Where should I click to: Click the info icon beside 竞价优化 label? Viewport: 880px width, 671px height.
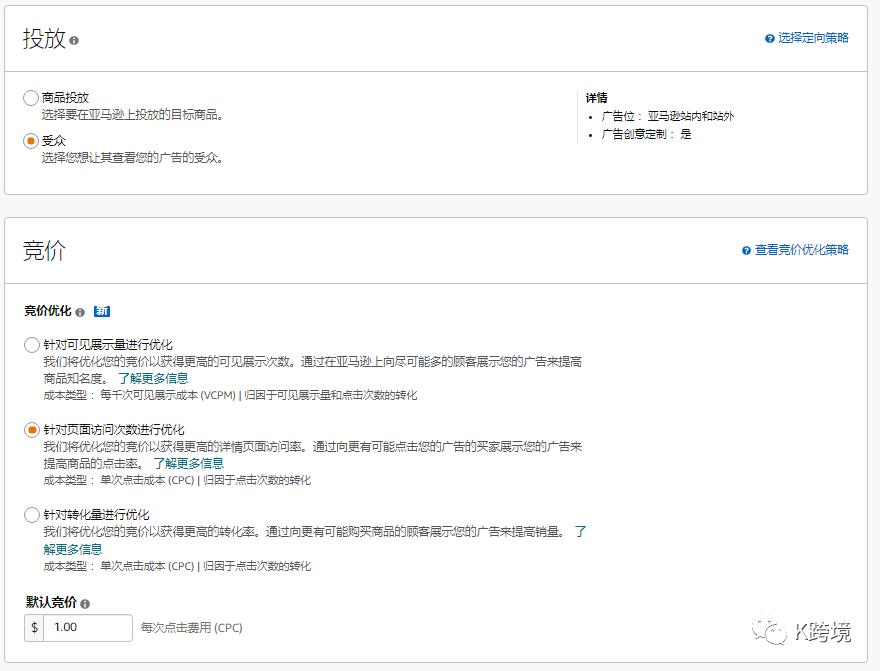[x=80, y=311]
